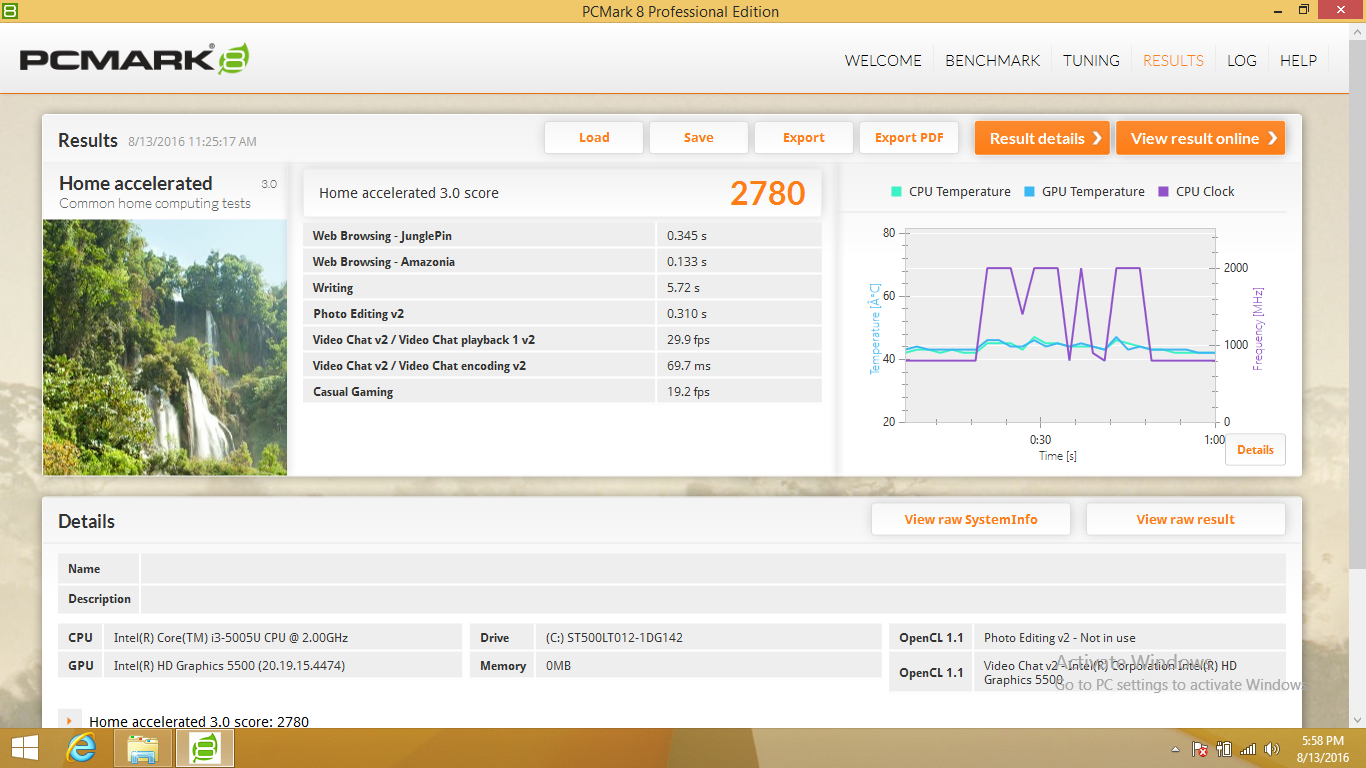Open the TUNING section
1366x768 pixels.
tap(1091, 60)
